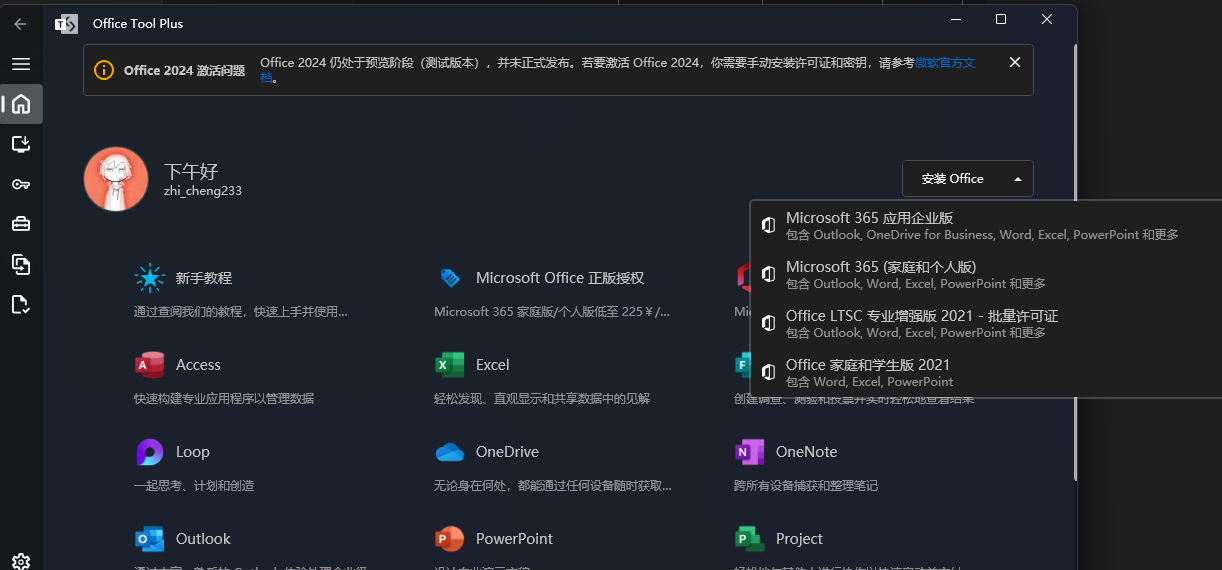Click the Loop app icon
This screenshot has height=570, width=1222.
(149, 452)
